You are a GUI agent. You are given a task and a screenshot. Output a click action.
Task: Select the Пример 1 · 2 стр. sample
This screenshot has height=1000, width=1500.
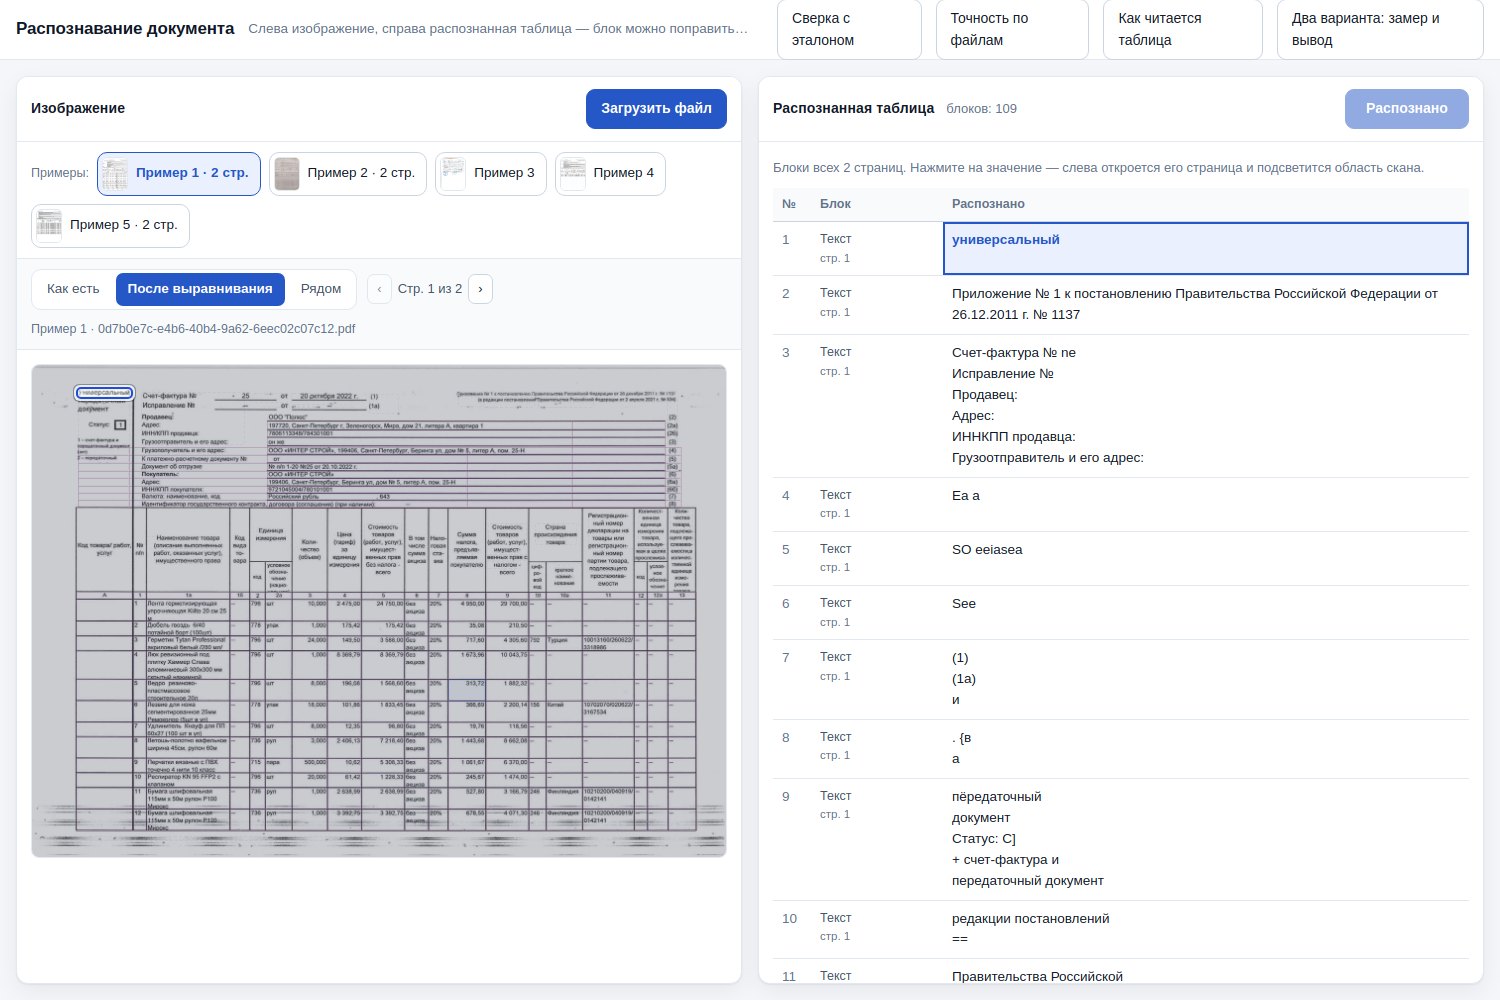[179, 173]
